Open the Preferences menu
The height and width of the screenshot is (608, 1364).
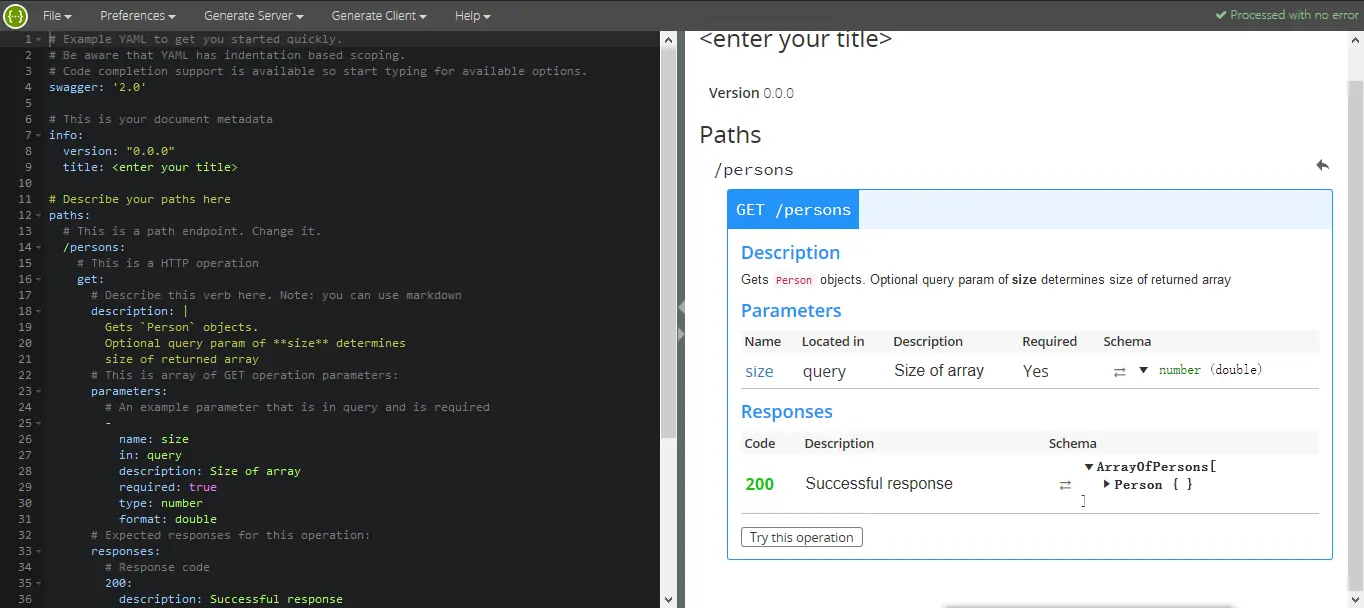138,16
